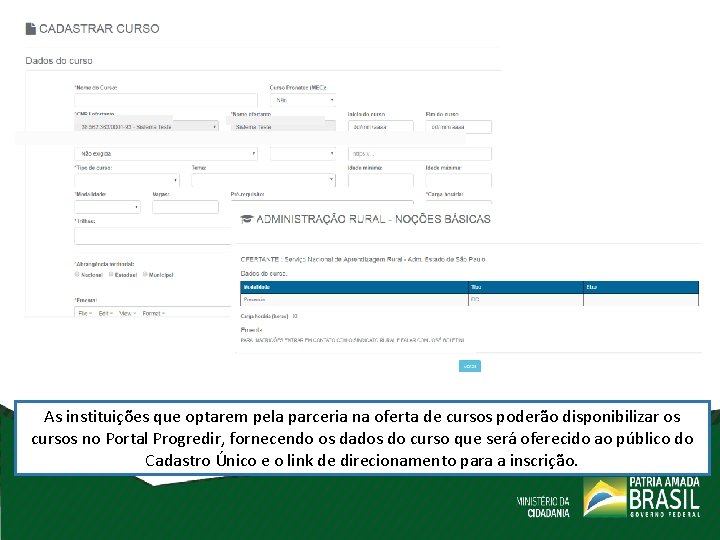Open the CNPJ ofertante dropdown showing Sistema Teste
Screen dimensions: 720x540
(146, 127)
